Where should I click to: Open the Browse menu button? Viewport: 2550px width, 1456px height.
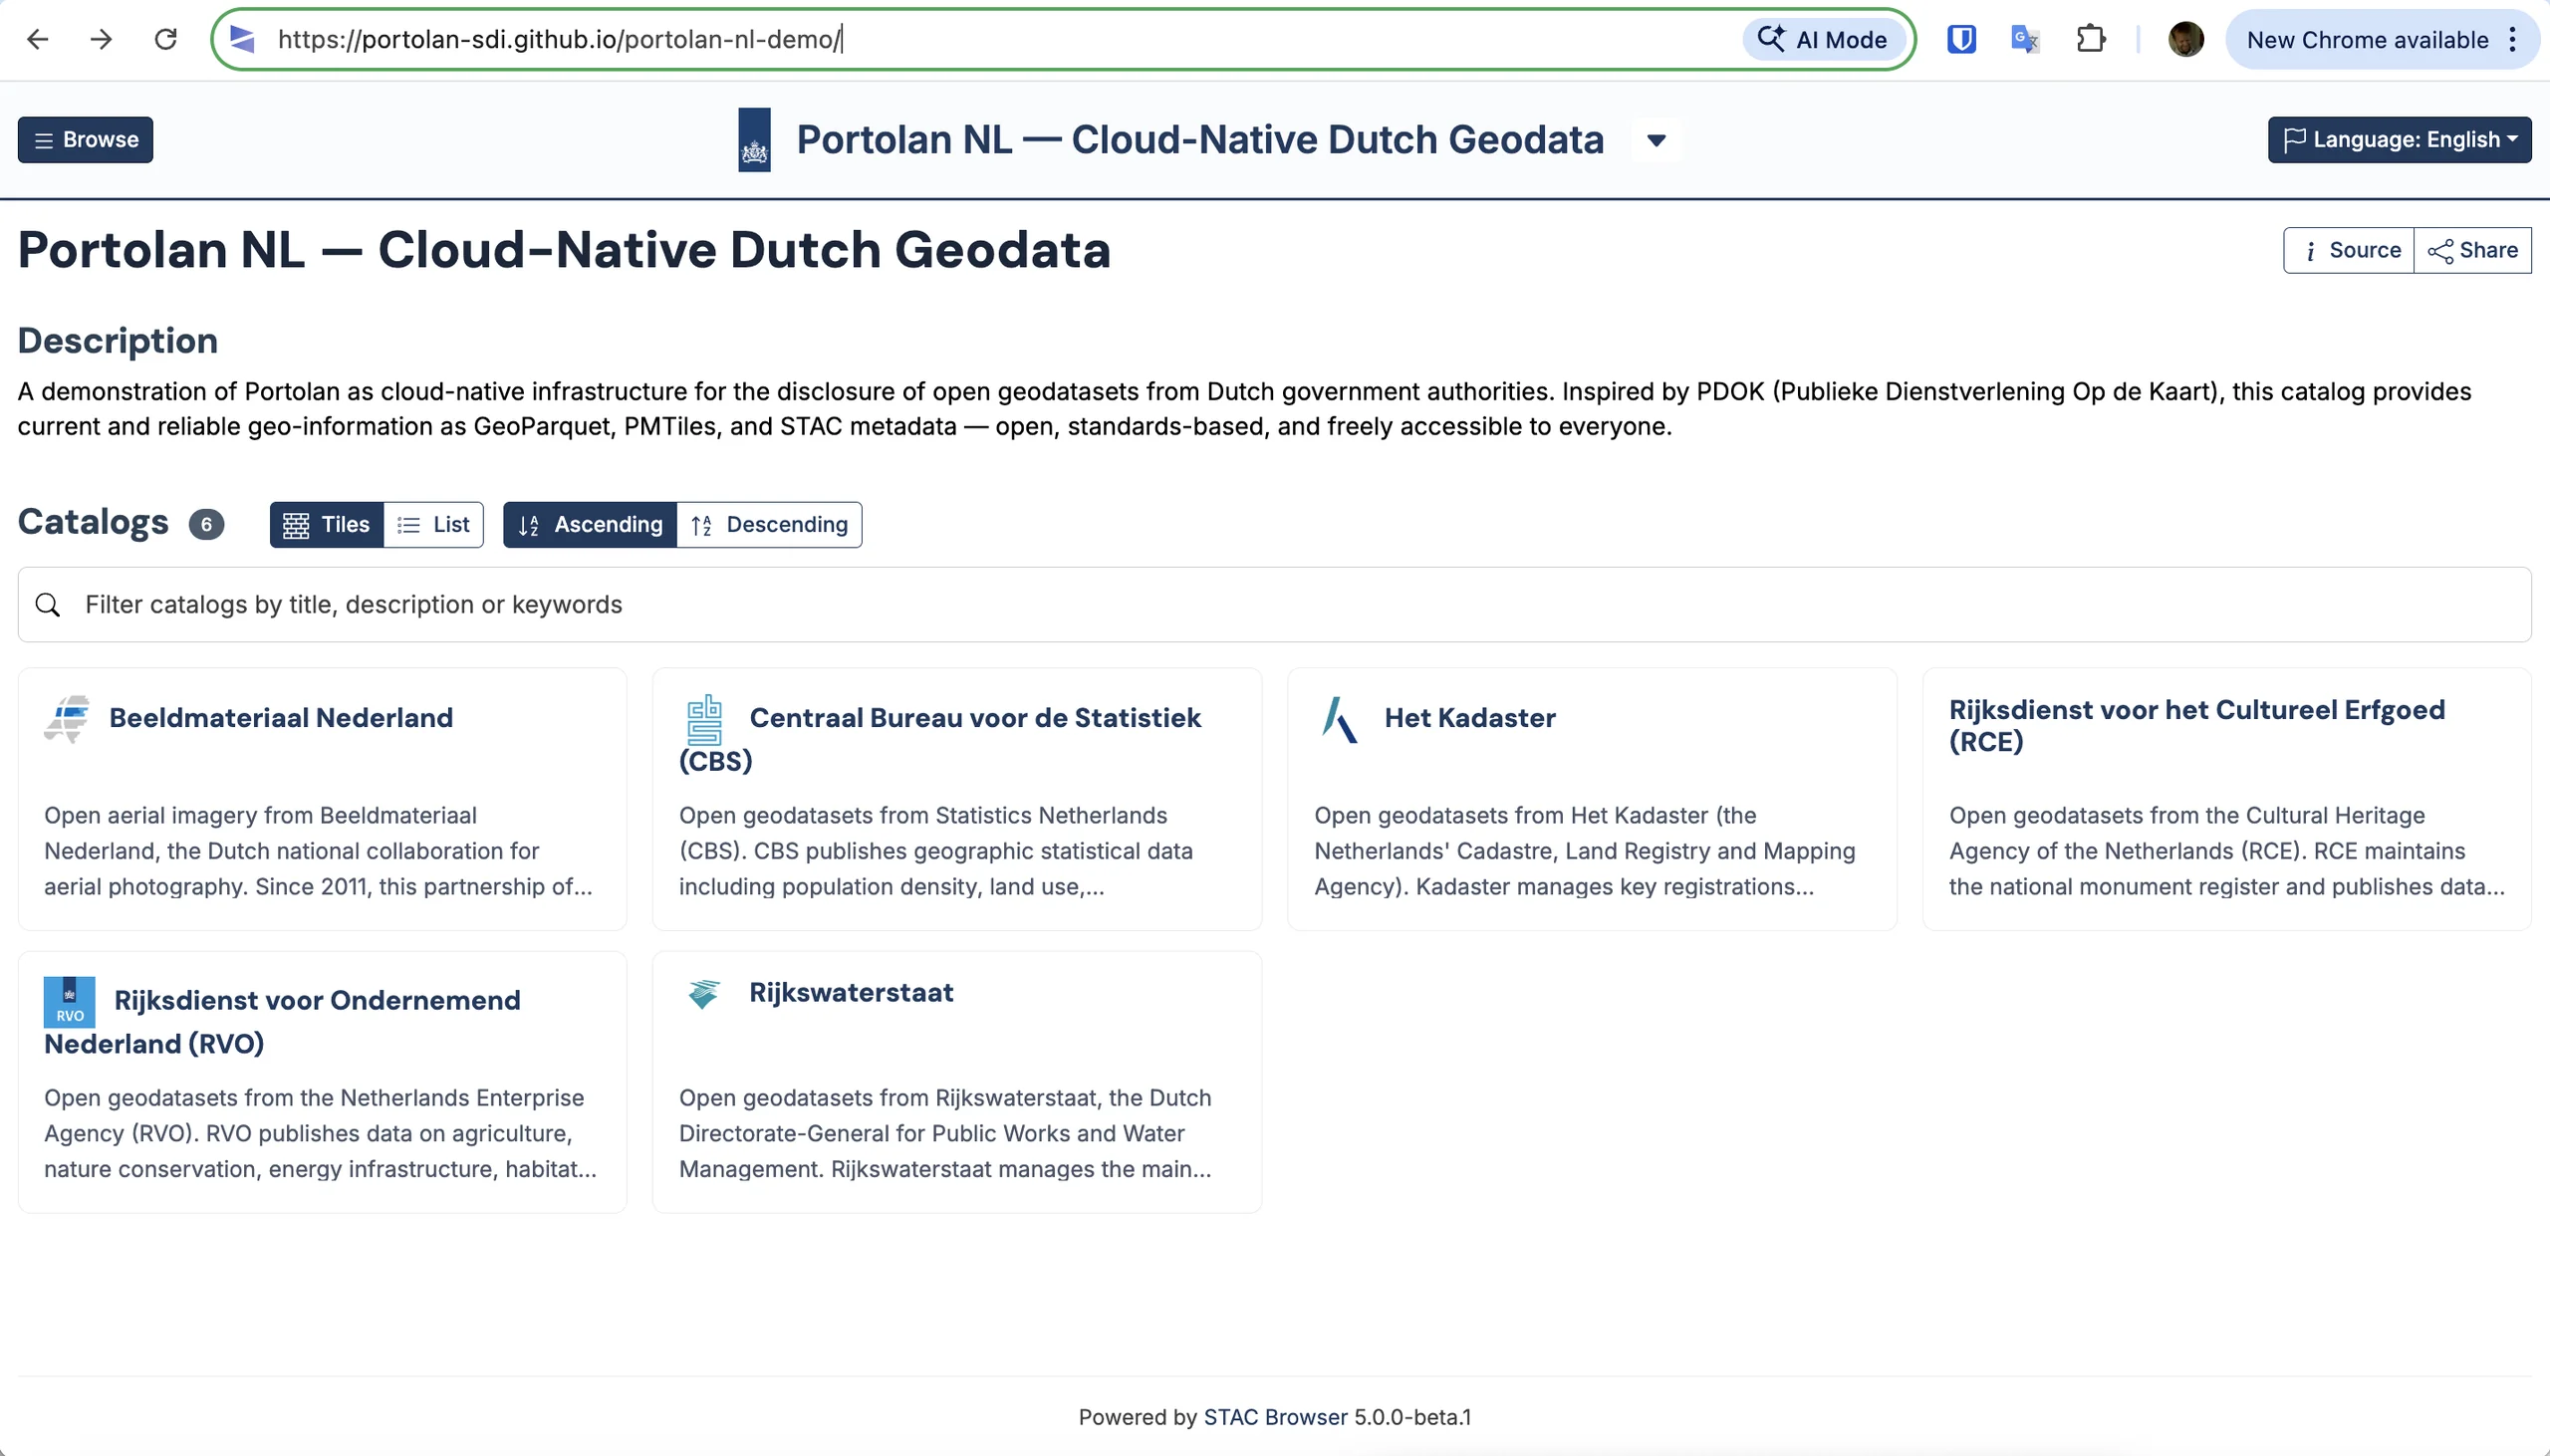pos(85,139)
